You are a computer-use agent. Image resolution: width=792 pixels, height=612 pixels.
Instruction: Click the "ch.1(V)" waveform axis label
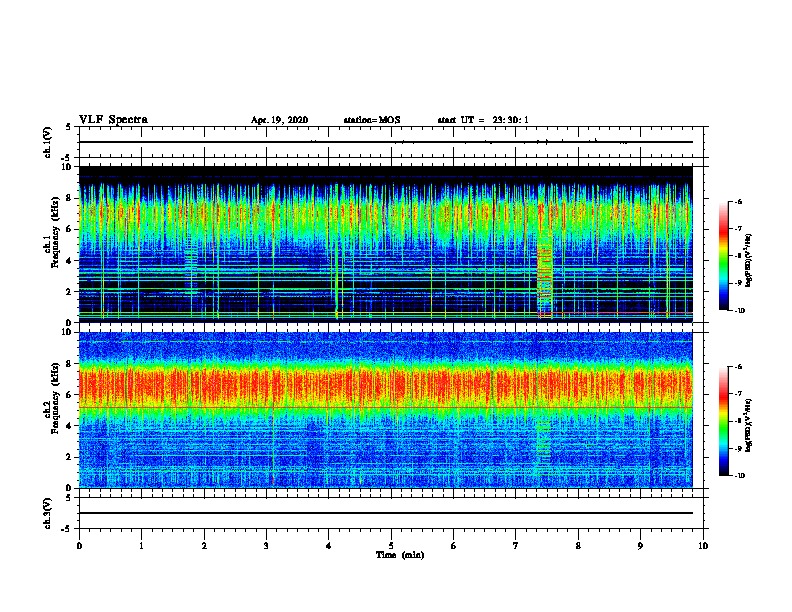click(x=47, y=142)
